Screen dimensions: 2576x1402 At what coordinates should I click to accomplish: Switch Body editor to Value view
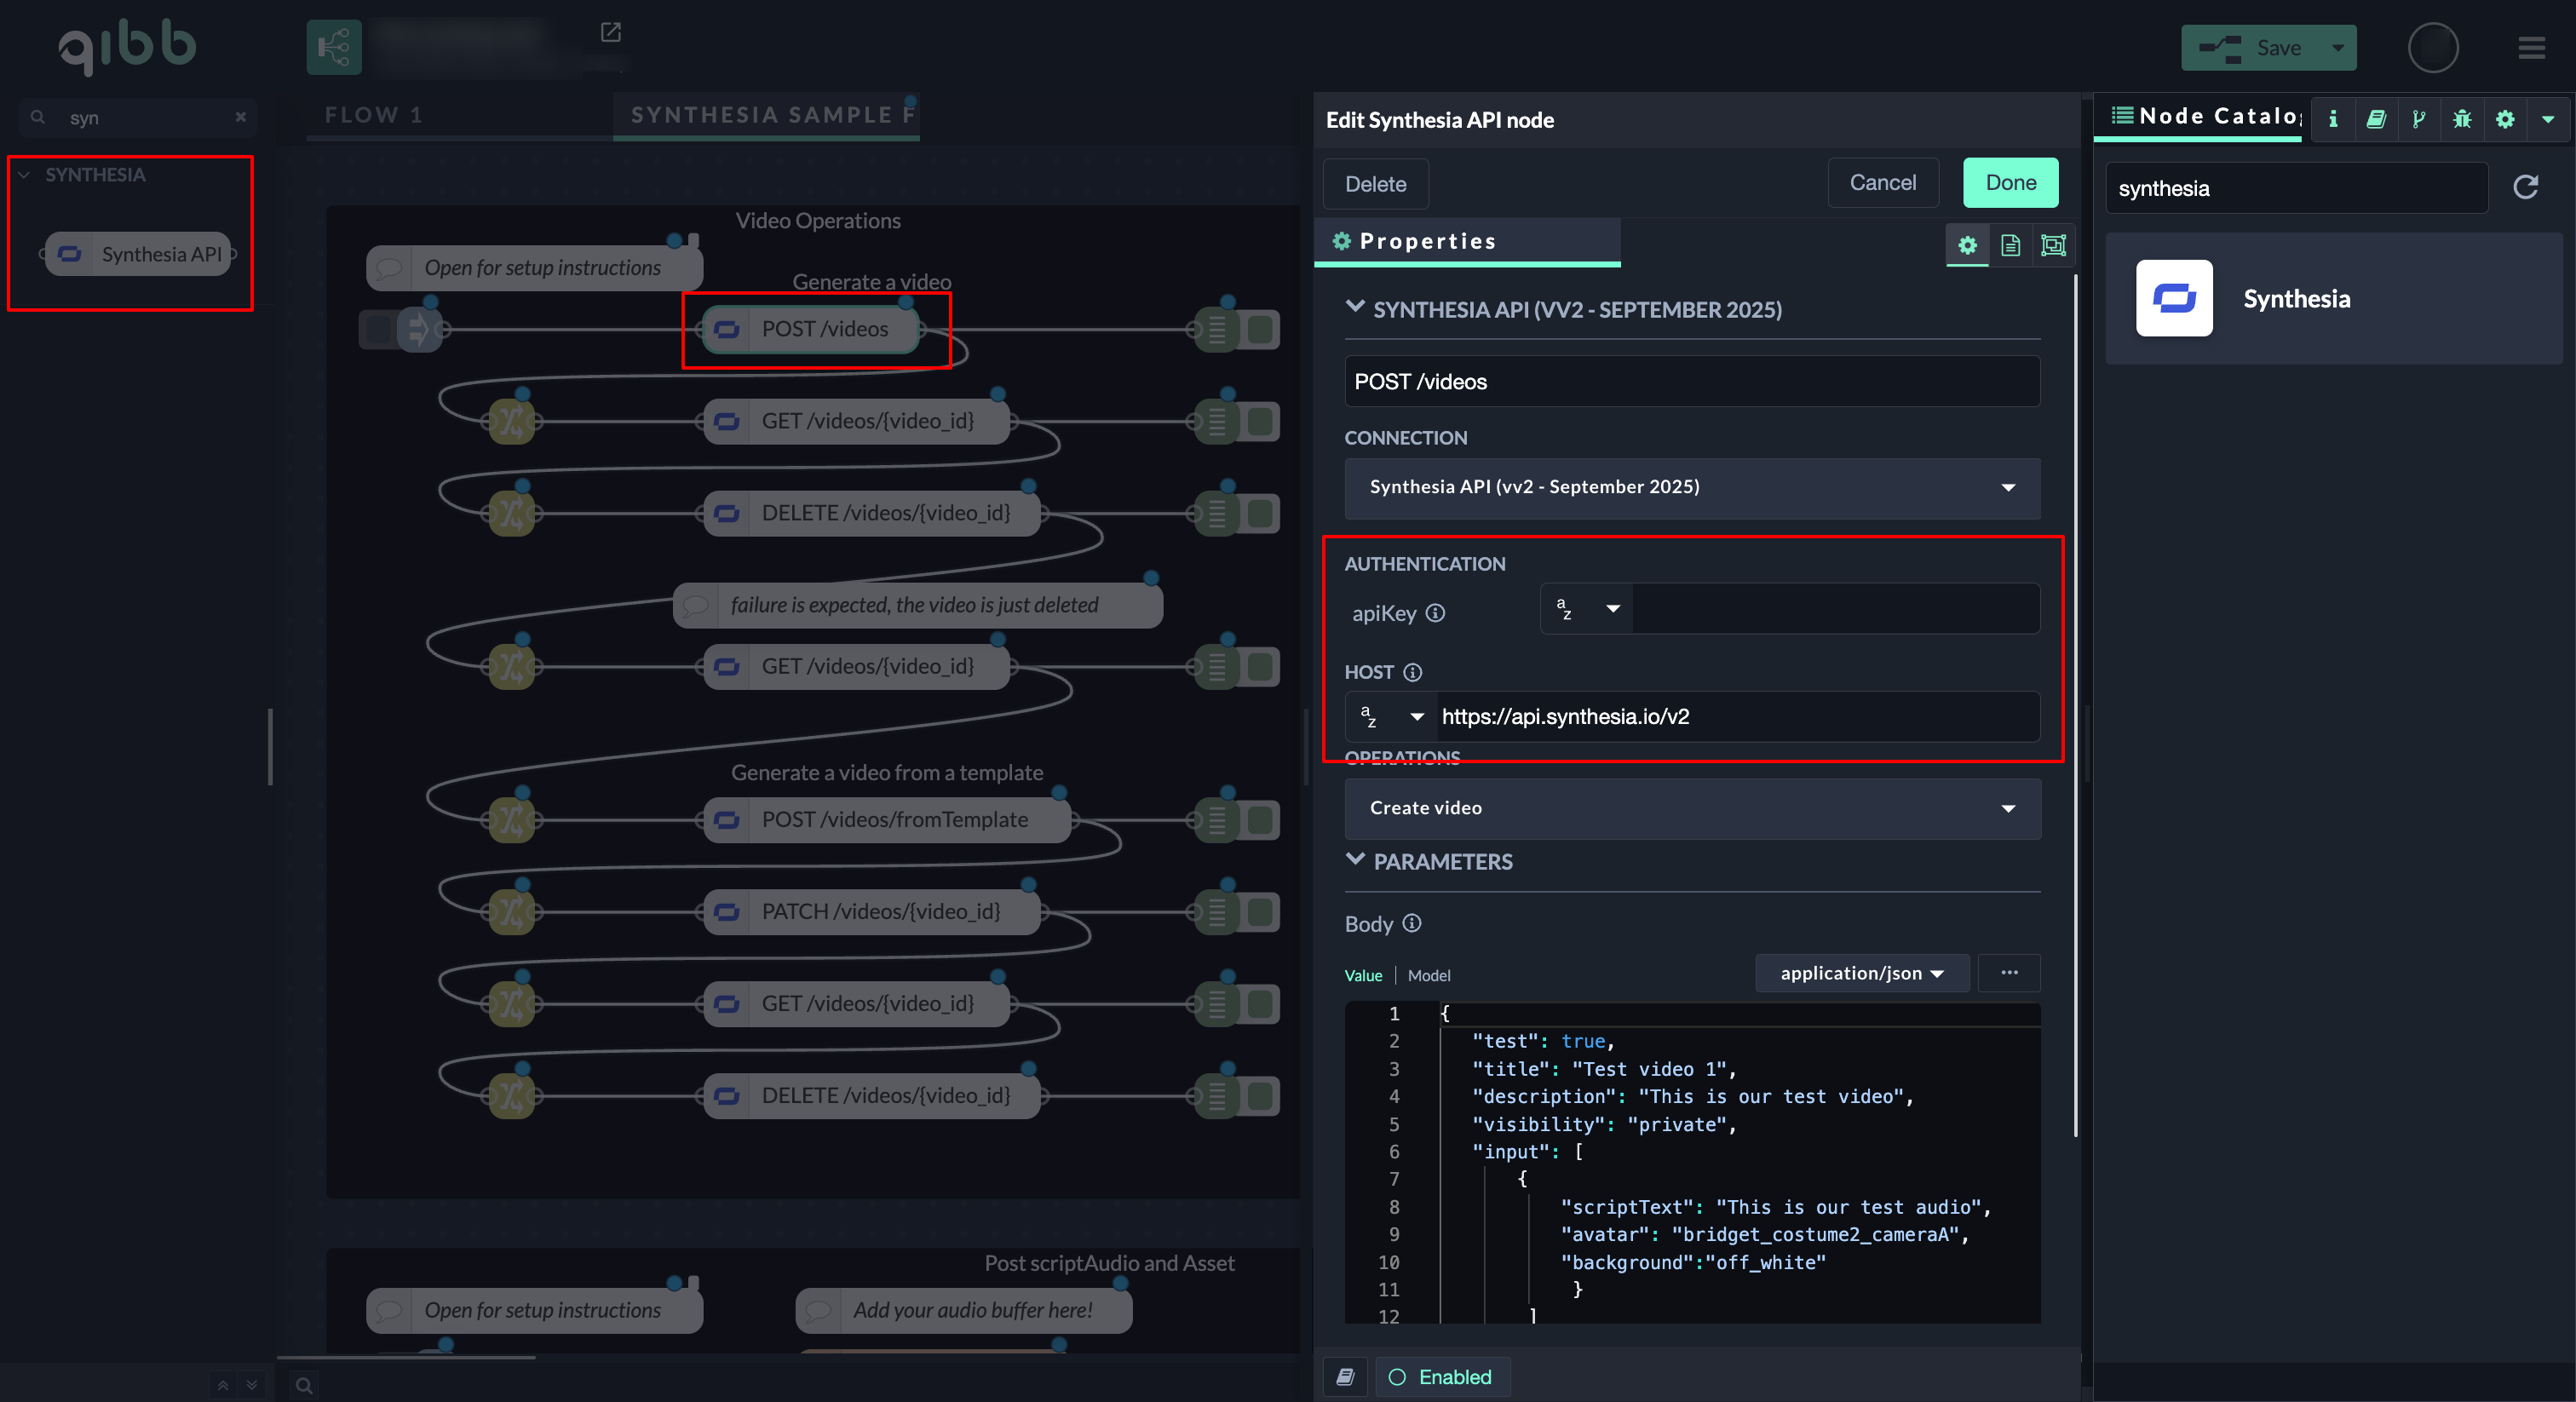(x=1362, y=975)
